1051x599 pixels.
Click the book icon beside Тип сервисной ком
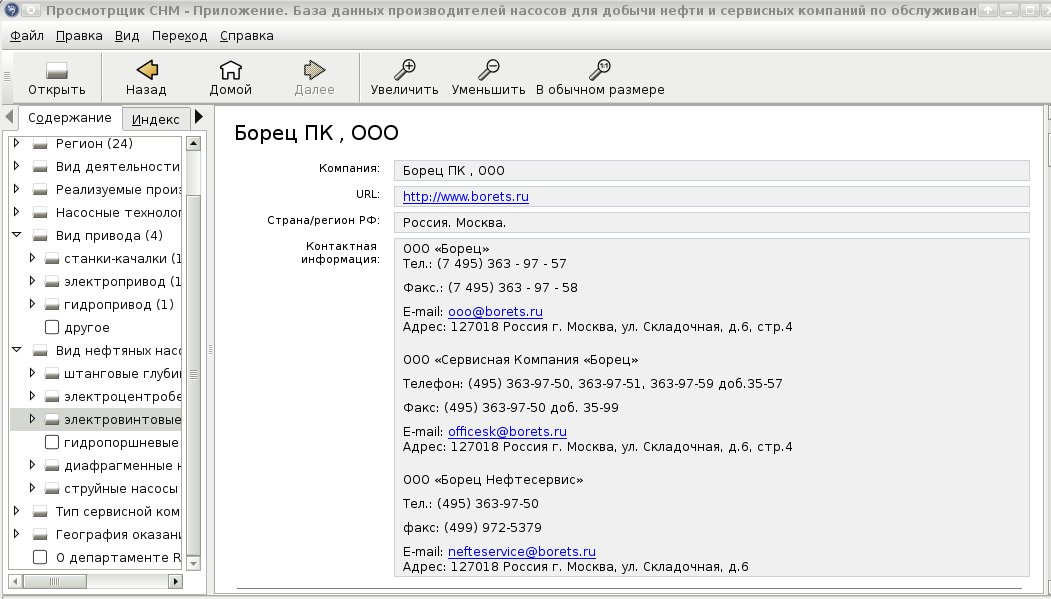[x=40, y=512]
